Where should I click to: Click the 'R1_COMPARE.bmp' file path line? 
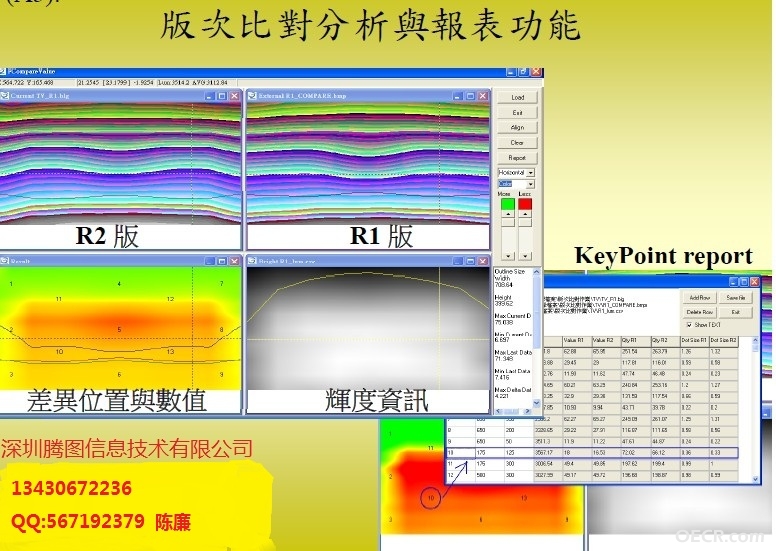point(596,305)
